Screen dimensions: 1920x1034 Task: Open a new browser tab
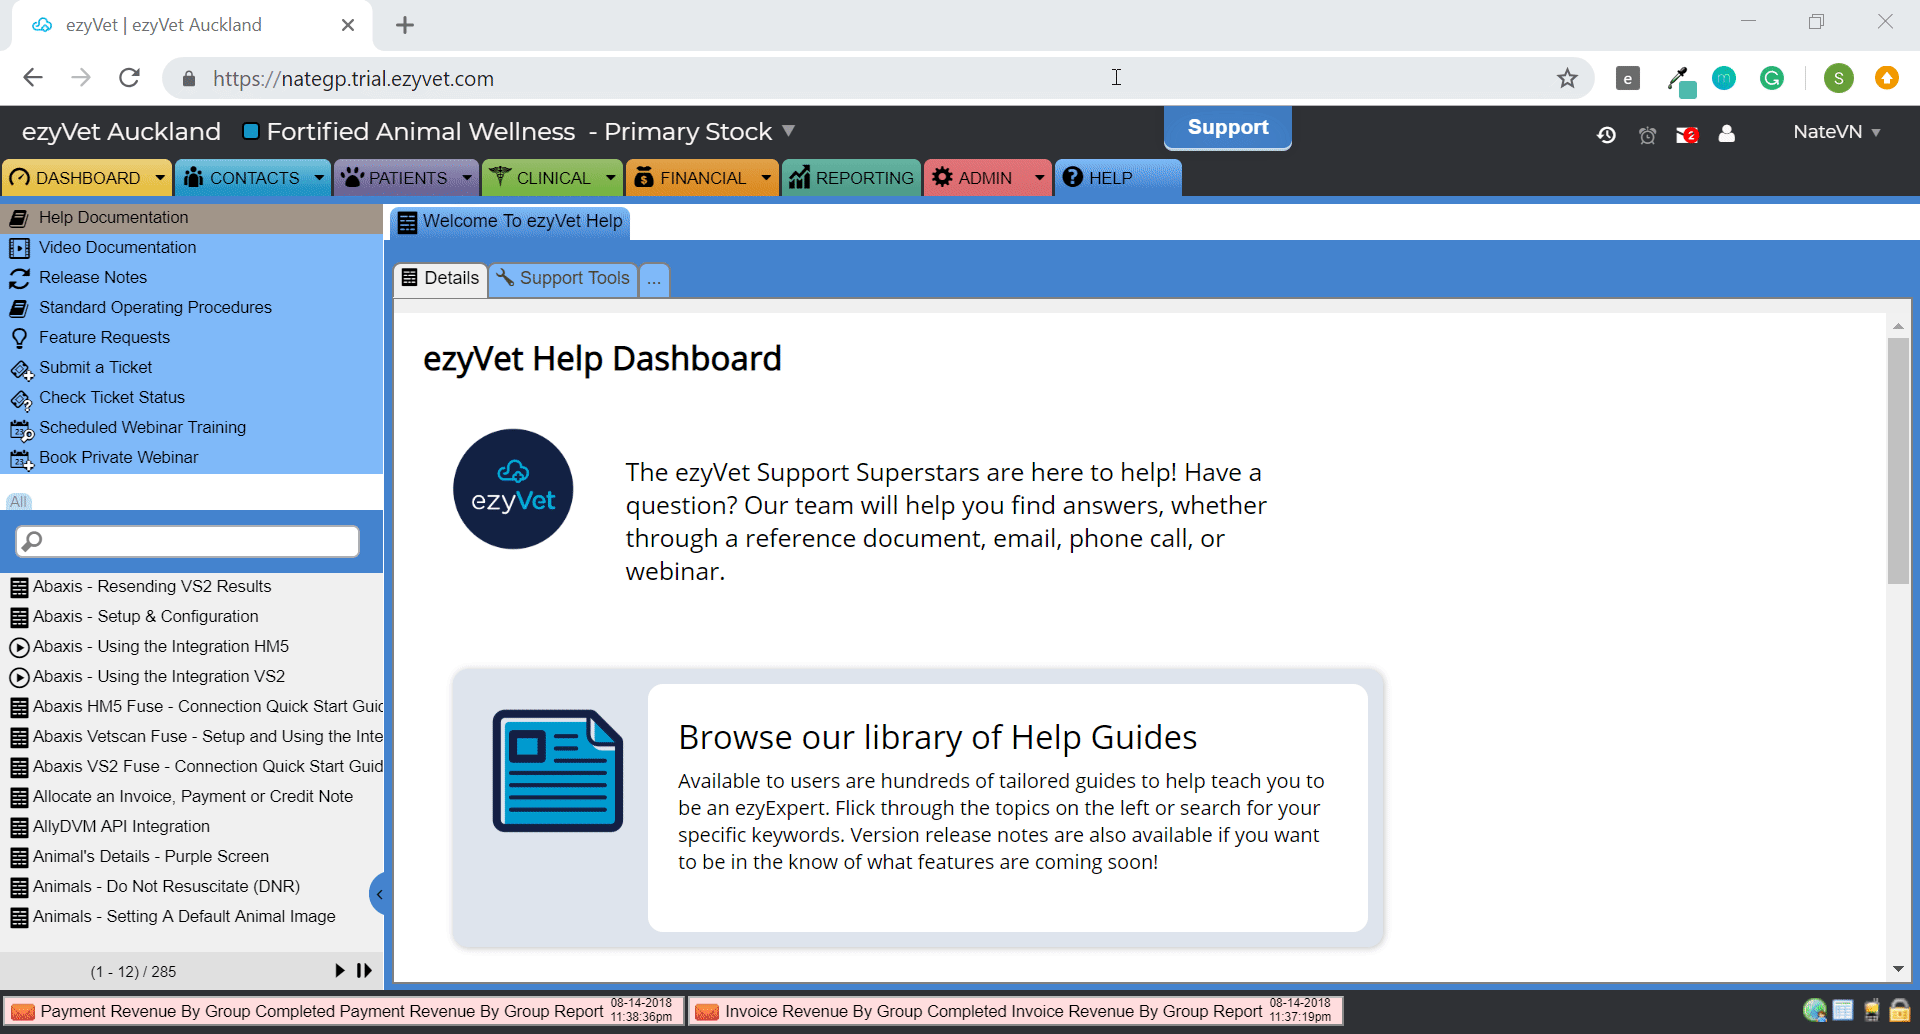click(x=405, y=25)
